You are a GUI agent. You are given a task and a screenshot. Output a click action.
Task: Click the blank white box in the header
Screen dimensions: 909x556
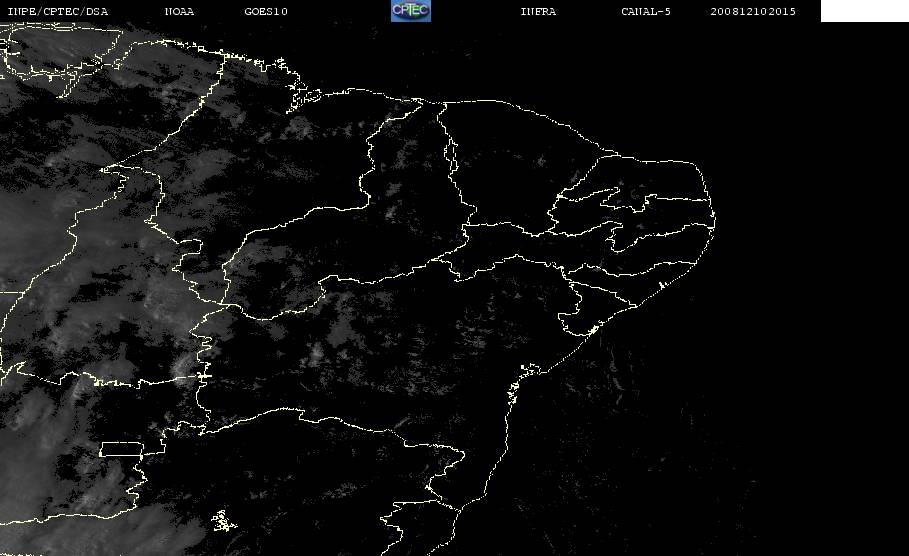[864, 10]
